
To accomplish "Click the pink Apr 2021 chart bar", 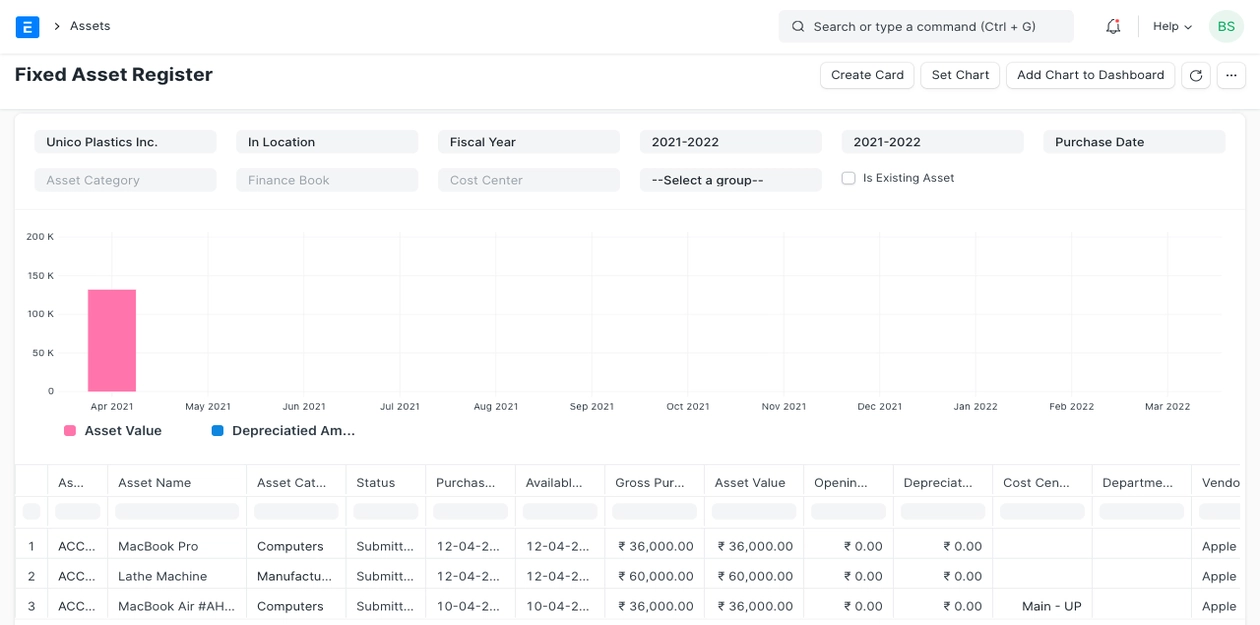I will [x=112, y=340].
